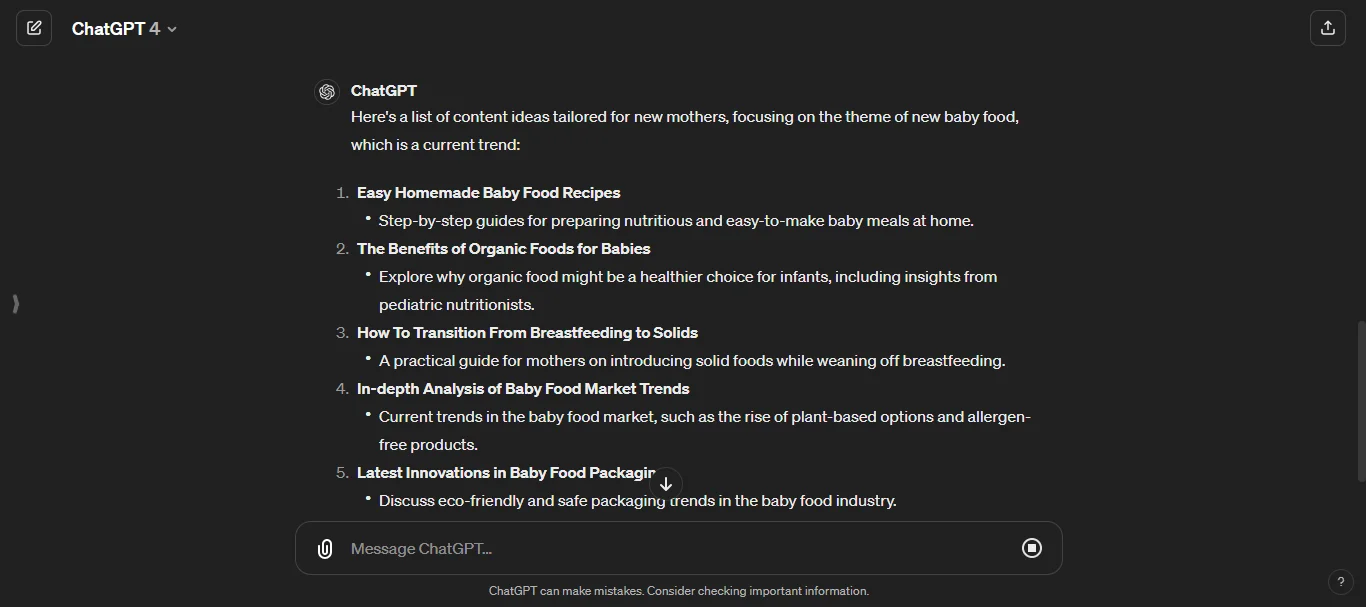The width and height of the screenshot is (1366, 607).
Task: Jump to the latest message with the down arrow
Action: (x=666, y=484)
